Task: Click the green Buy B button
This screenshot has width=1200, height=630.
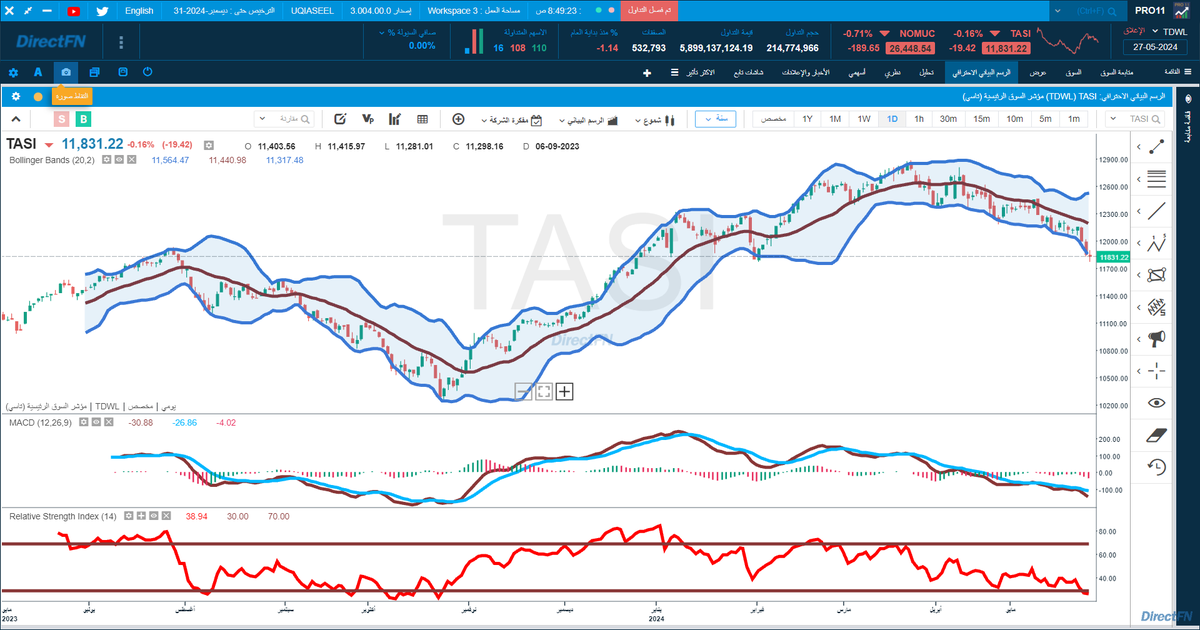Action: [x=84, y=119]
